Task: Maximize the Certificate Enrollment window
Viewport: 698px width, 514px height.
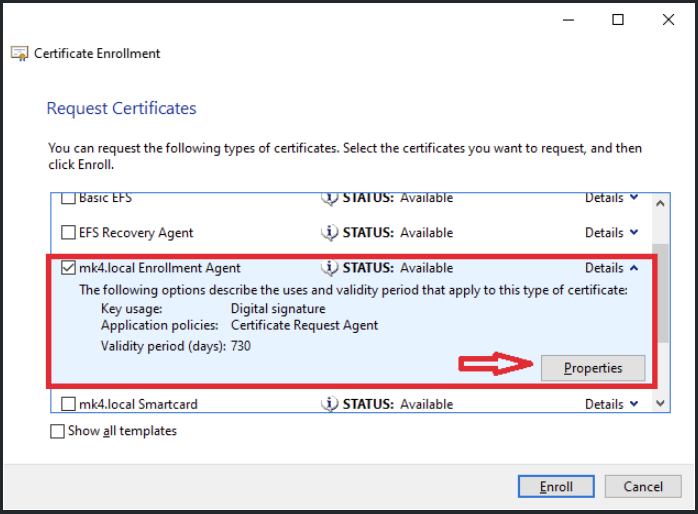Action: click(x=618, y=20)
